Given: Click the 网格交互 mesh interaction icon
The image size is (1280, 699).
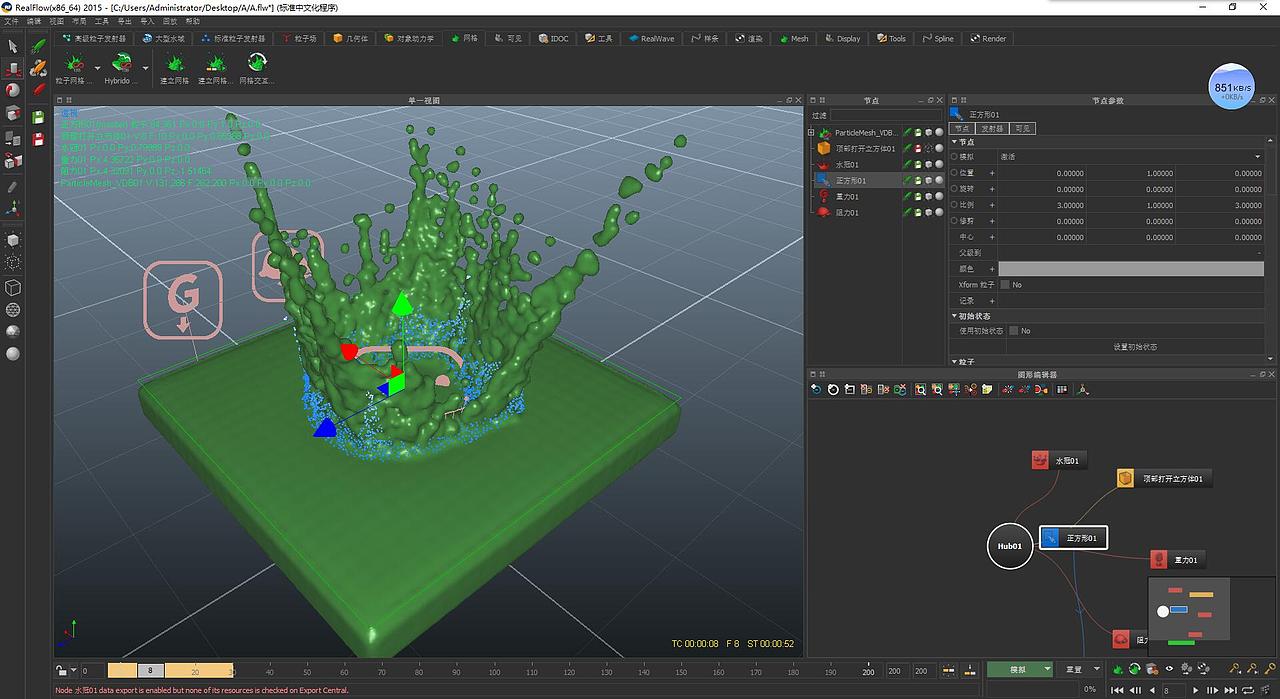Looking at the screenshot, I should click(257, 66).
